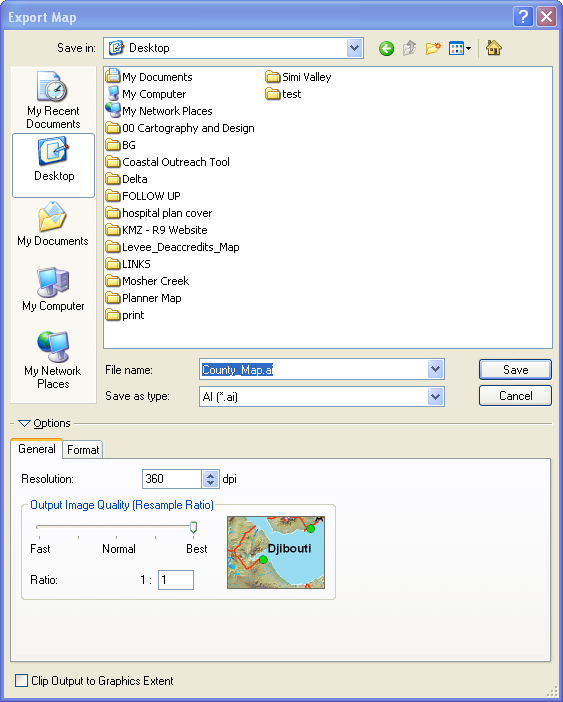
Task: Click the home folder icon
Action: (x=494, y=47)
